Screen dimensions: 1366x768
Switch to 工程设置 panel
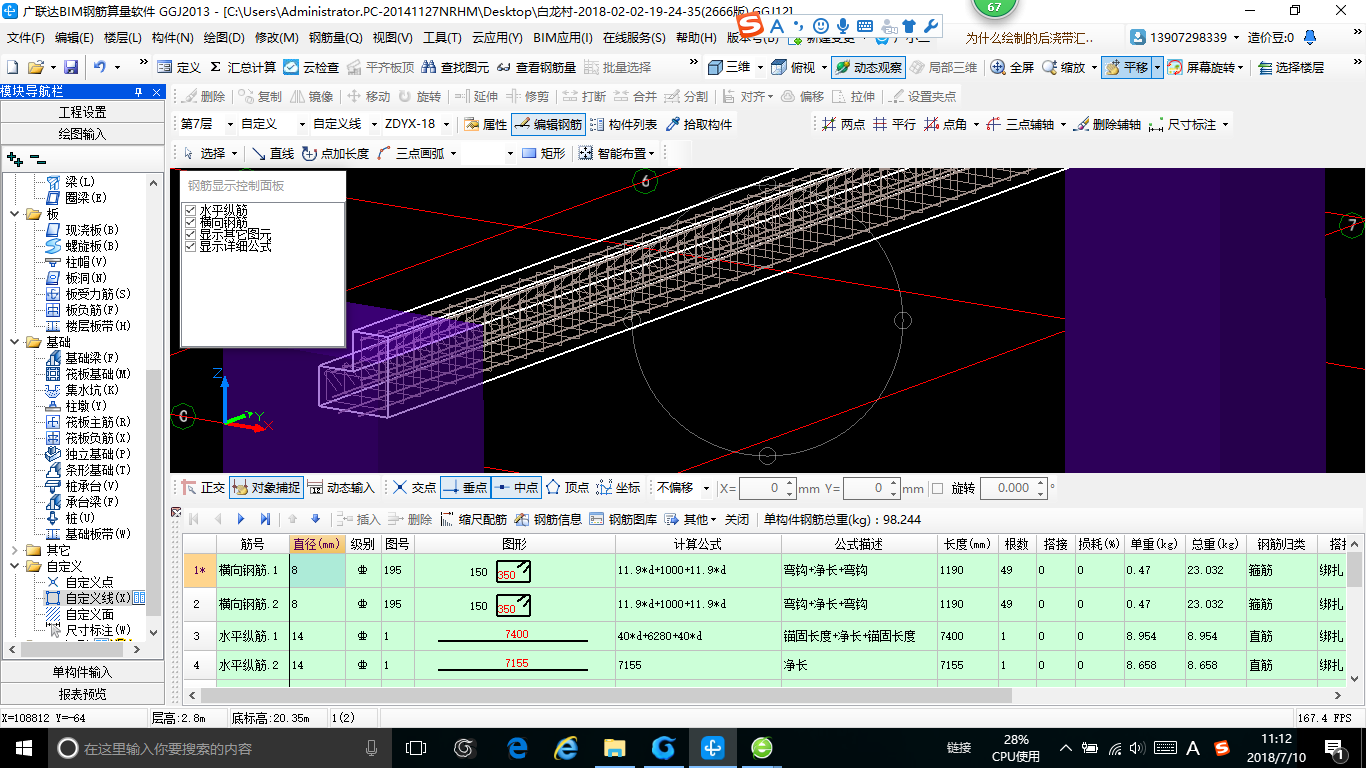[82, 112]
